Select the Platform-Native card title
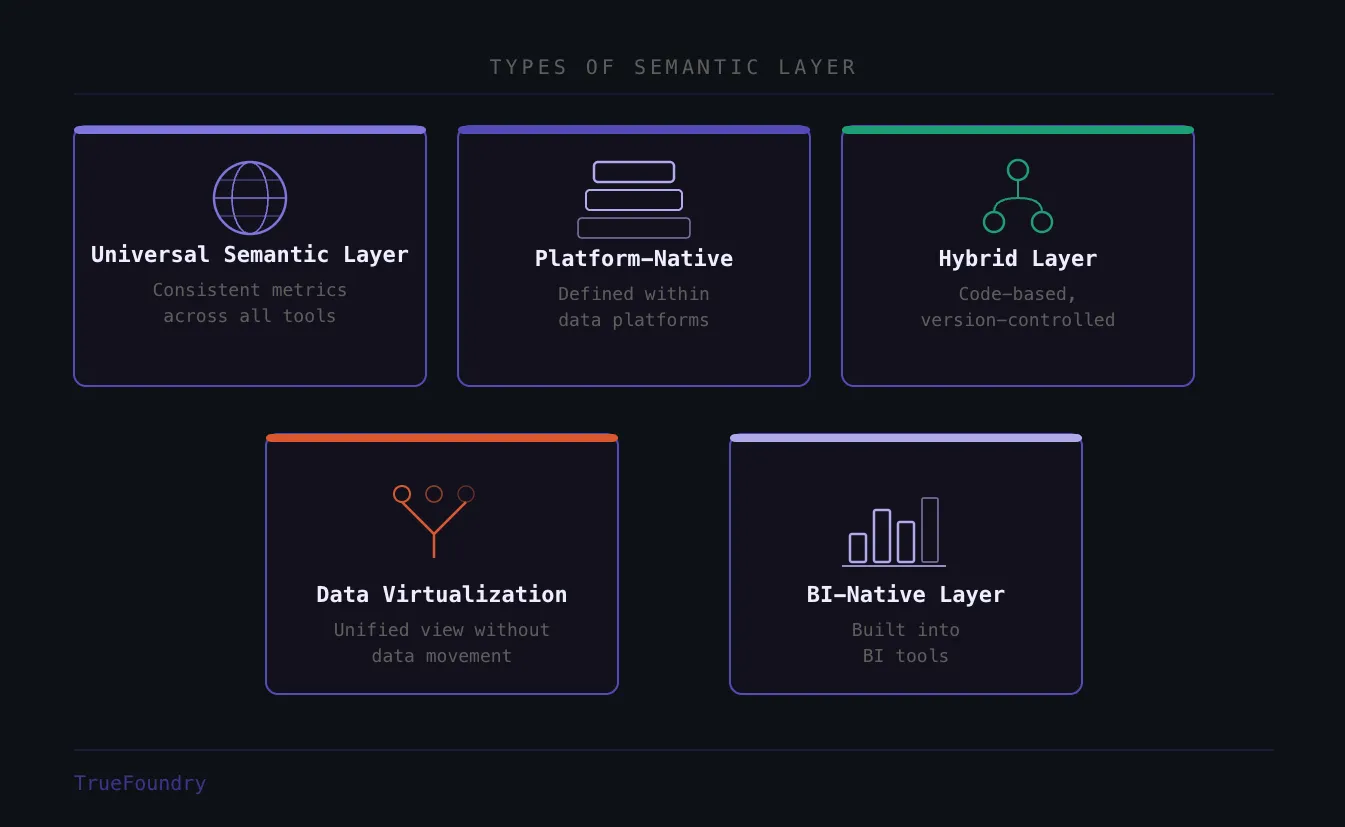Image resolution: width=1345 pixels, height=827 pixels. point(634,259)
